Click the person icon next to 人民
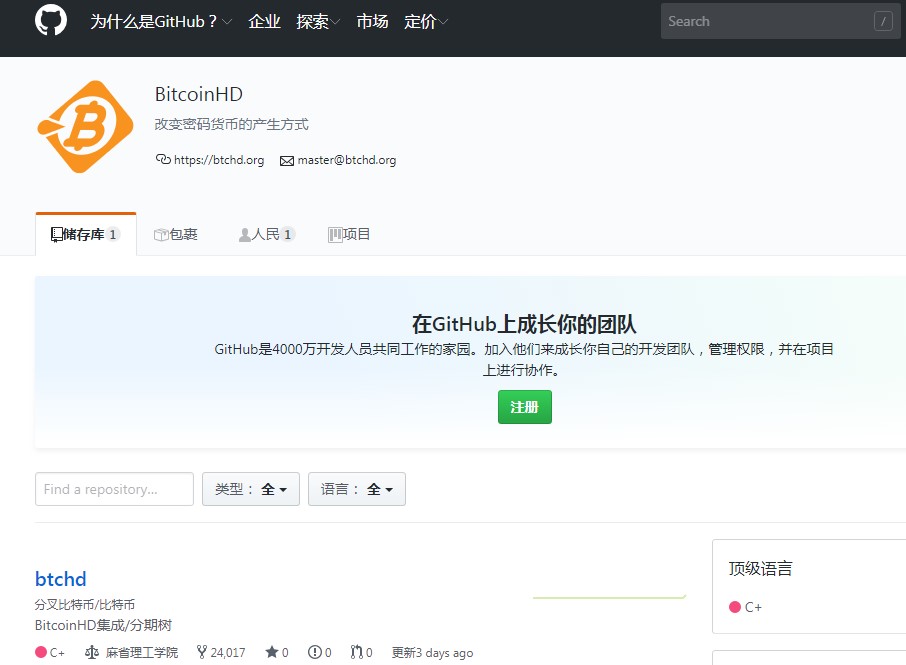The height and width of the screenshot is (665, 906). [x=245, y=235]
